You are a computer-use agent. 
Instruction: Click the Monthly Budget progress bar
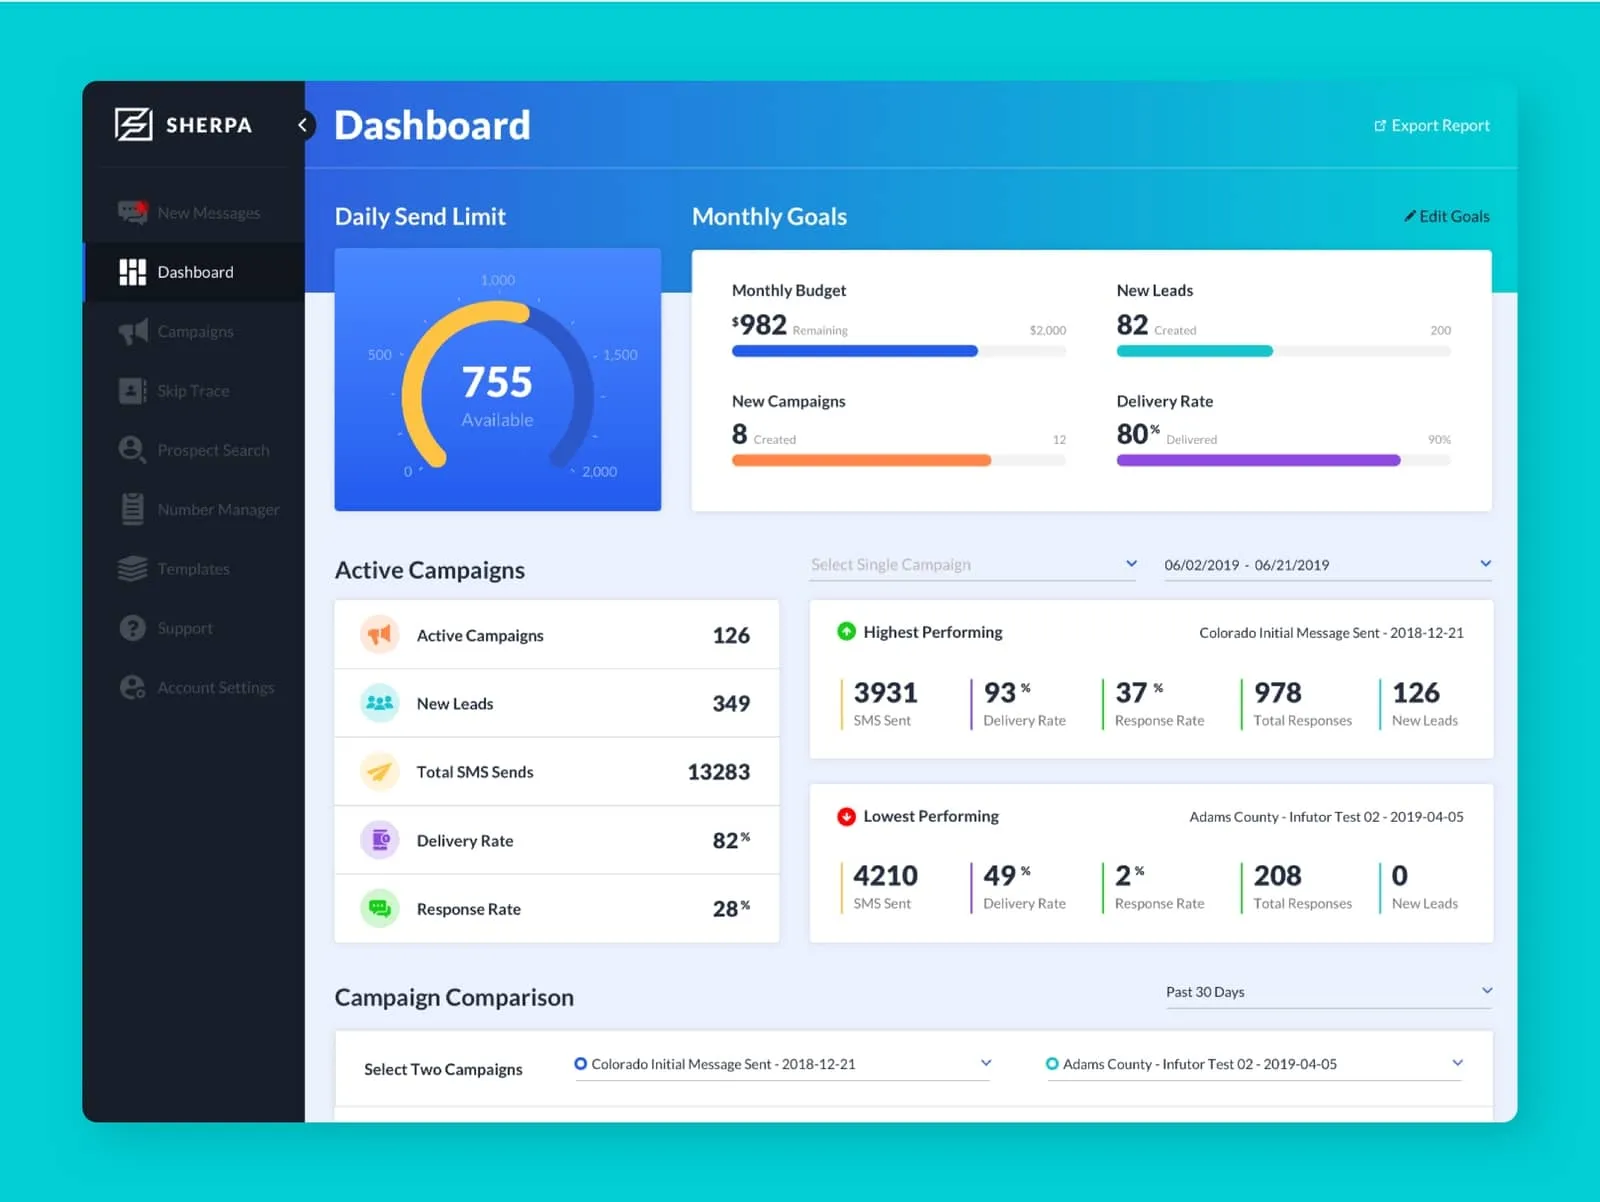(899, 351)
